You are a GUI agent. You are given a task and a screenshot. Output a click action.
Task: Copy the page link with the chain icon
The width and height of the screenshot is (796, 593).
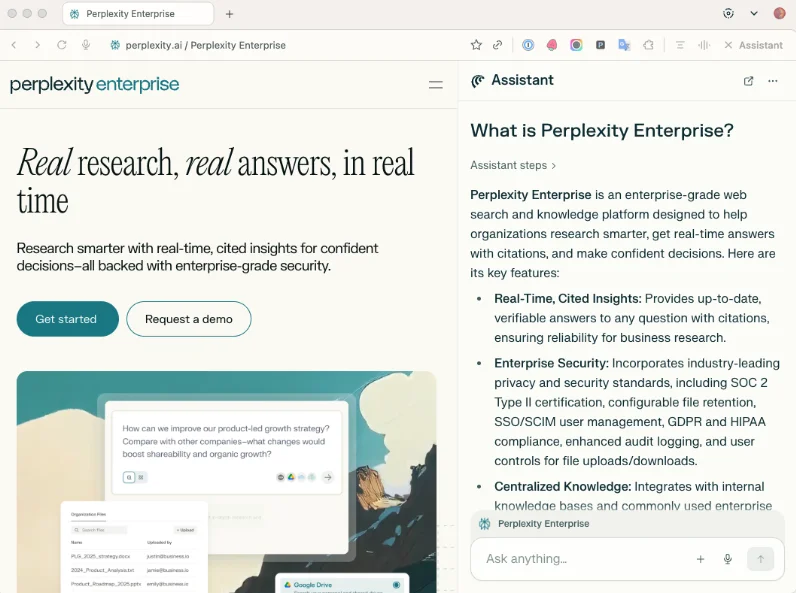(x=498, y=45)
